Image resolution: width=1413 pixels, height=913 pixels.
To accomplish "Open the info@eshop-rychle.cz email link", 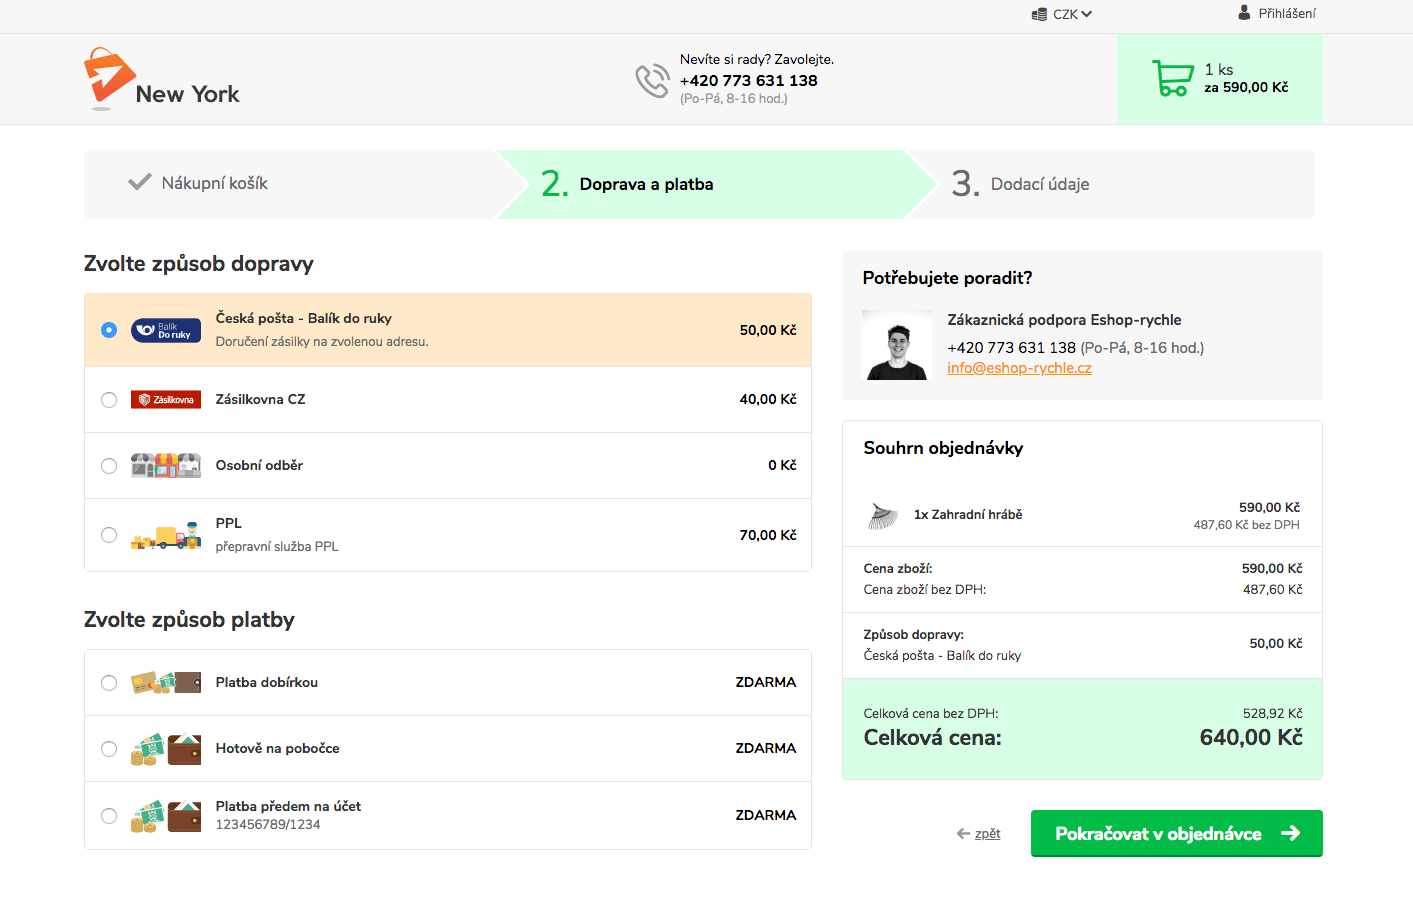I will click(x=1019, y=368).
